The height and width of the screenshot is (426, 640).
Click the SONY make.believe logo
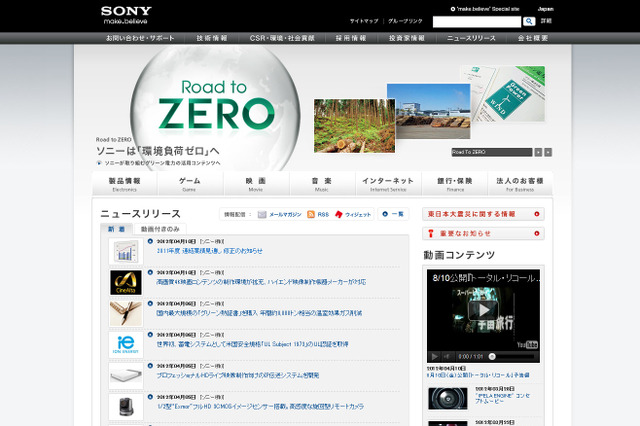pos(126,15)
